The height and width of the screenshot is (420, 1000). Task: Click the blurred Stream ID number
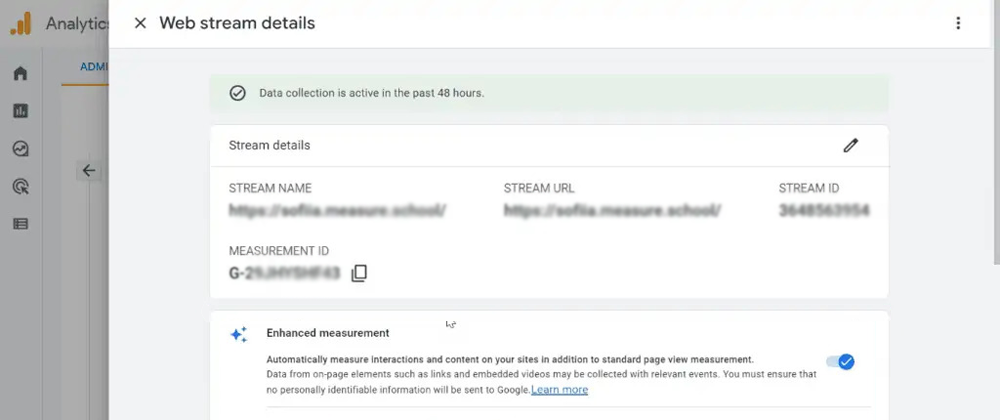[x=824, y=211]
